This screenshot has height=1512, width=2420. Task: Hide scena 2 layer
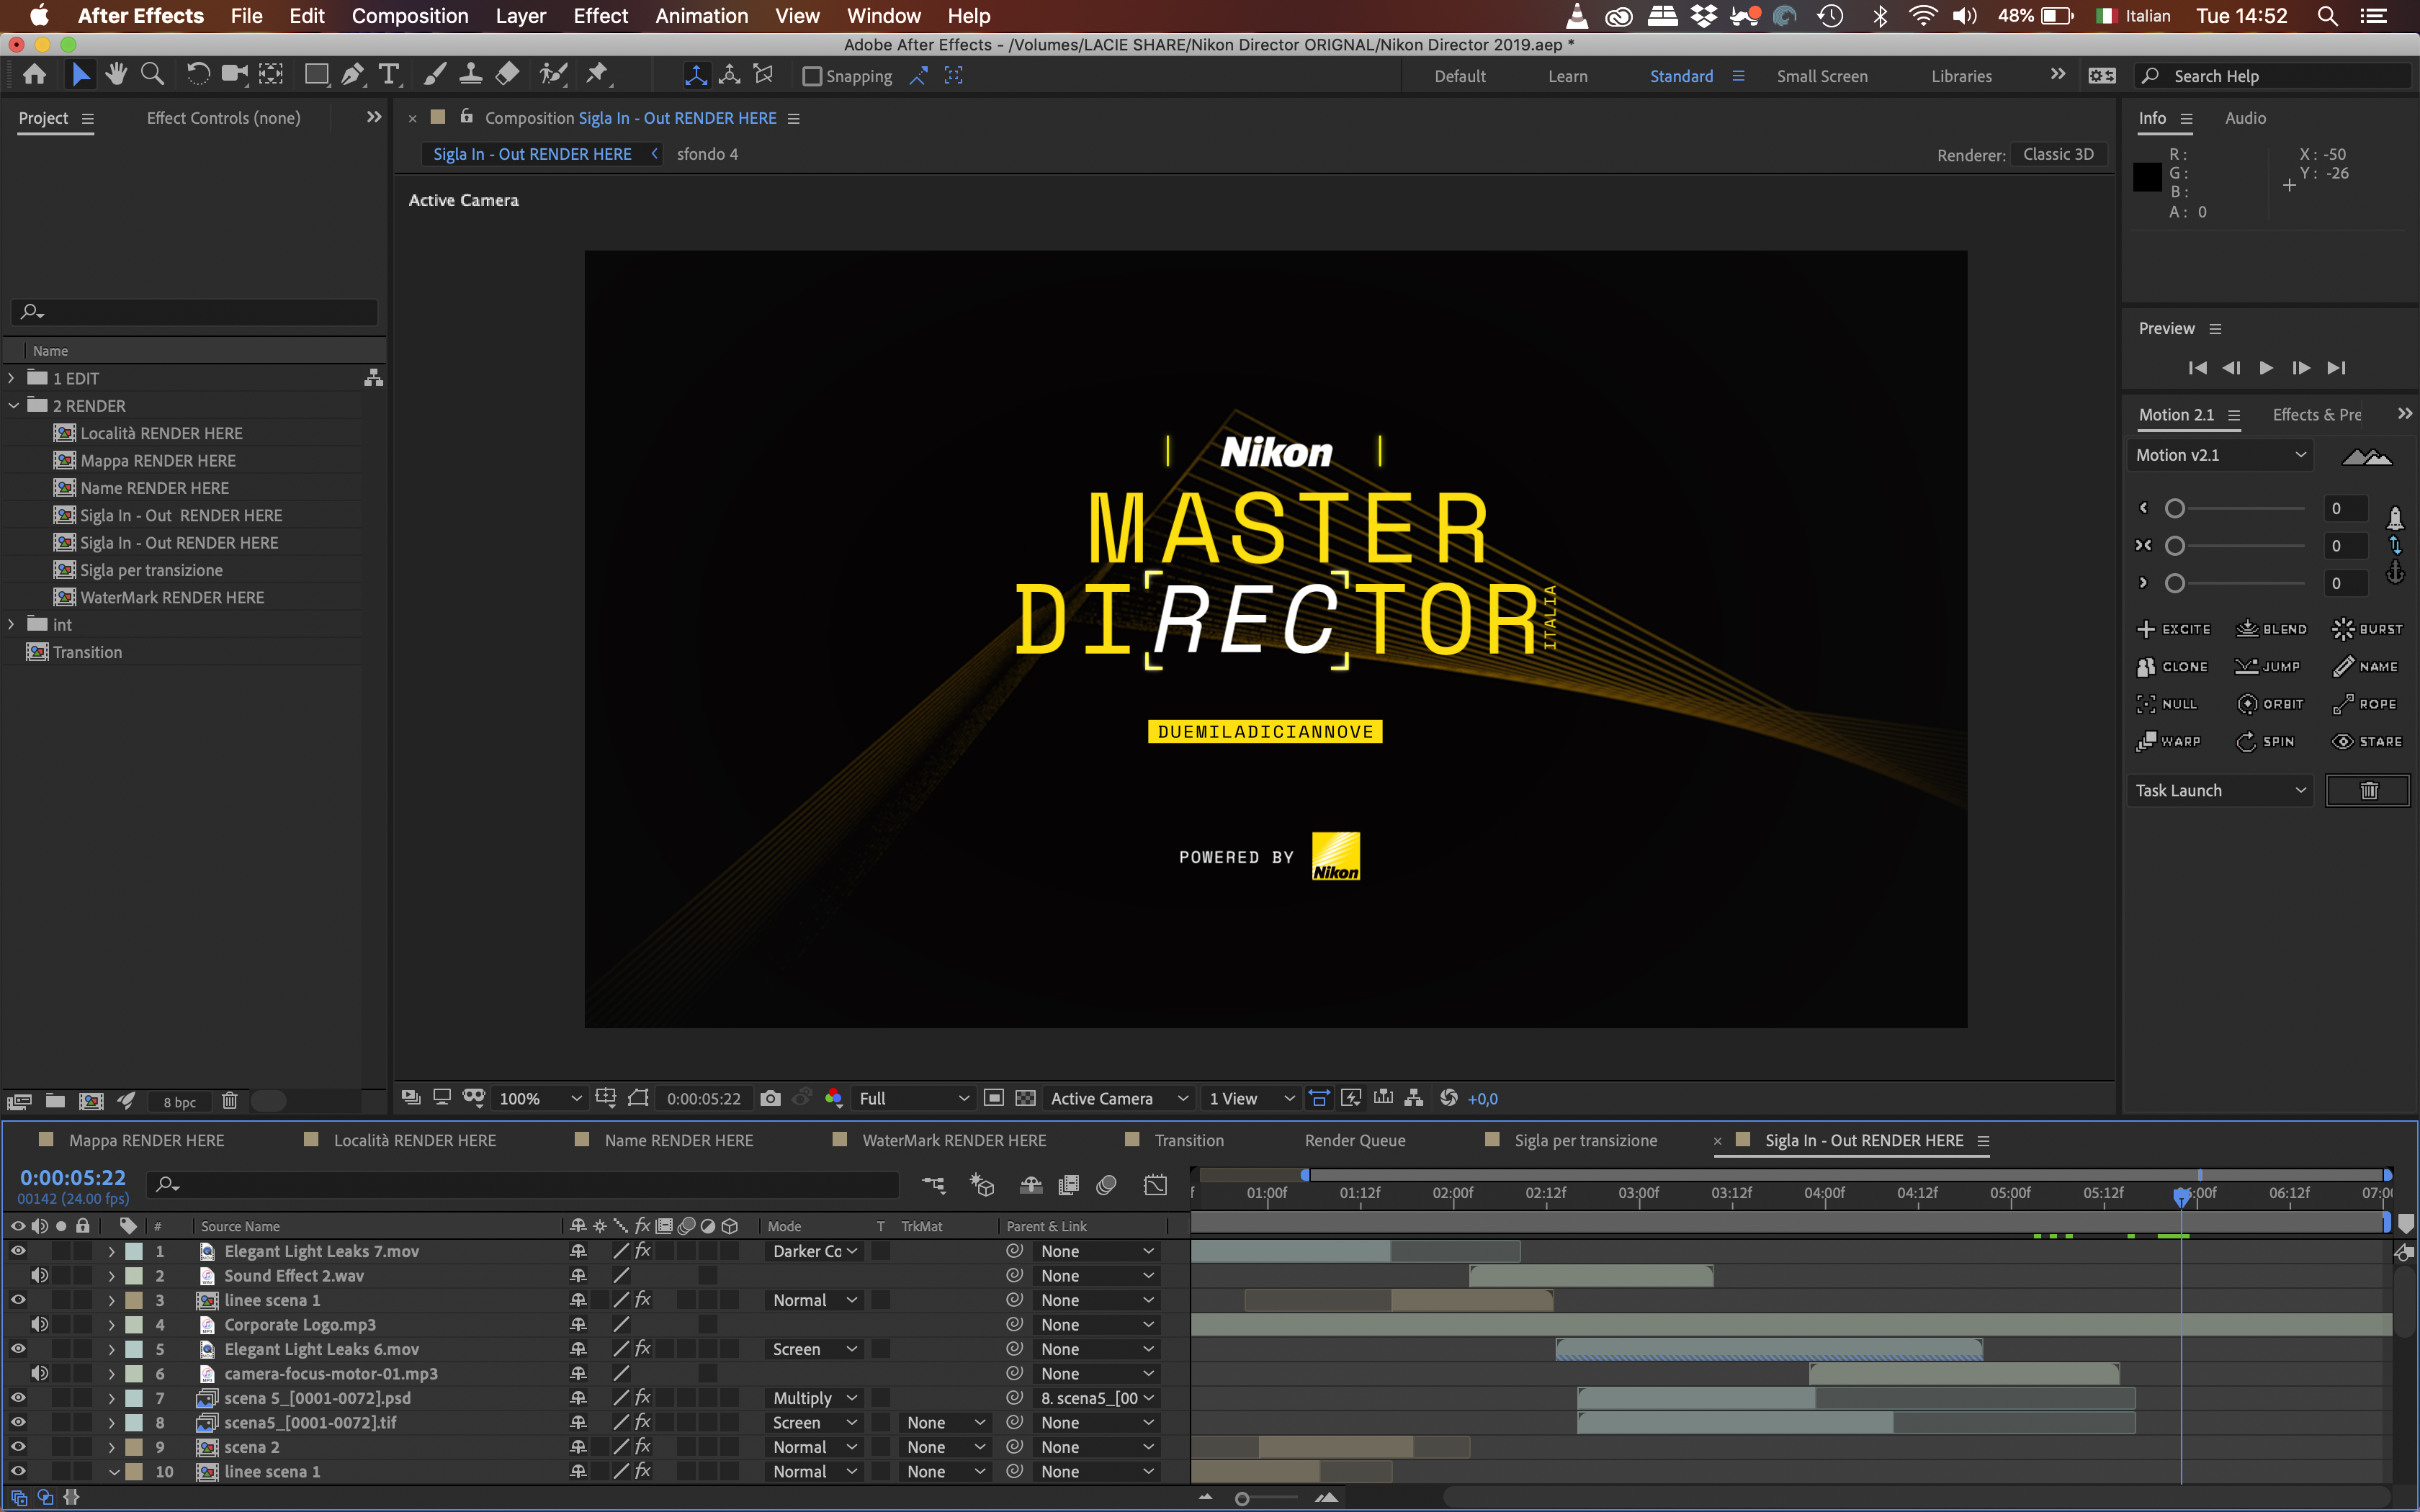tap(18, 1447)
